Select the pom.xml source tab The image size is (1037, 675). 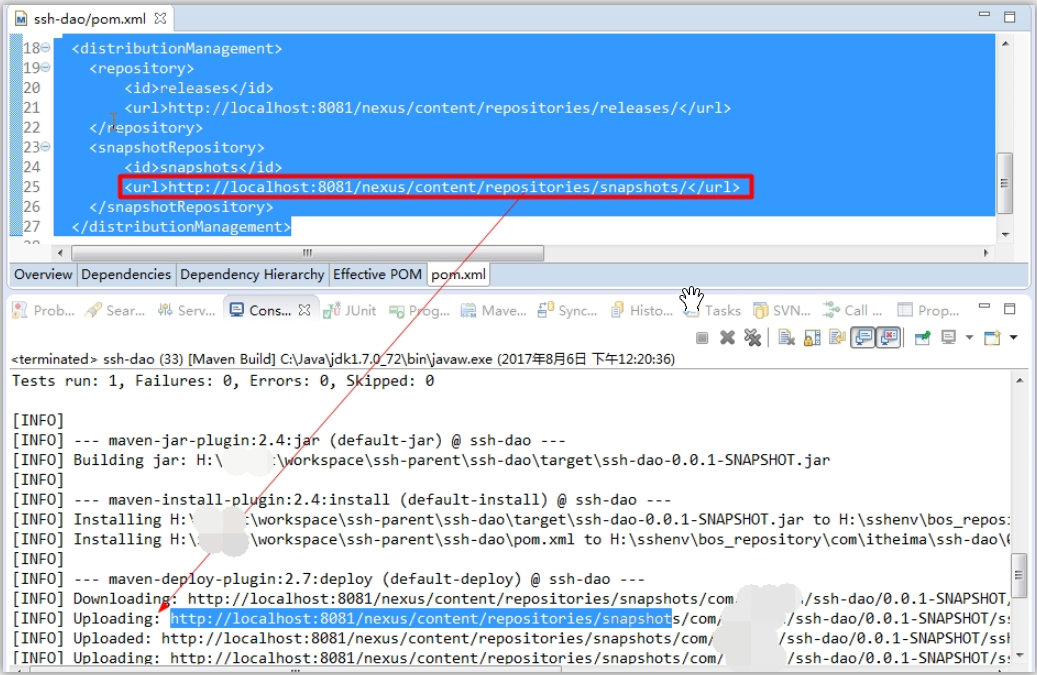pyautogui.click(x=458, y=274)
